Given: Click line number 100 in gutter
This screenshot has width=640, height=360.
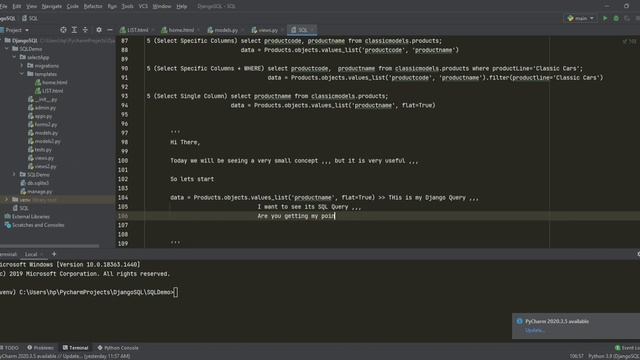Looking at the screenshot, I should click(x=123, y=161).
